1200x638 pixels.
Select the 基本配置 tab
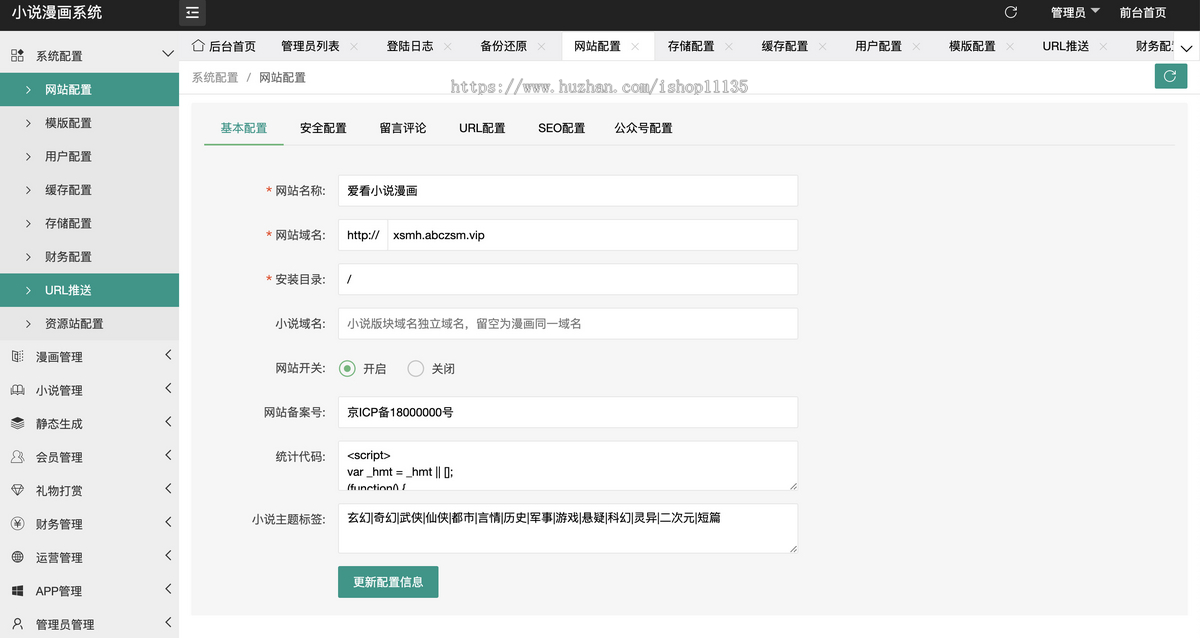click(x=244, y=128)
